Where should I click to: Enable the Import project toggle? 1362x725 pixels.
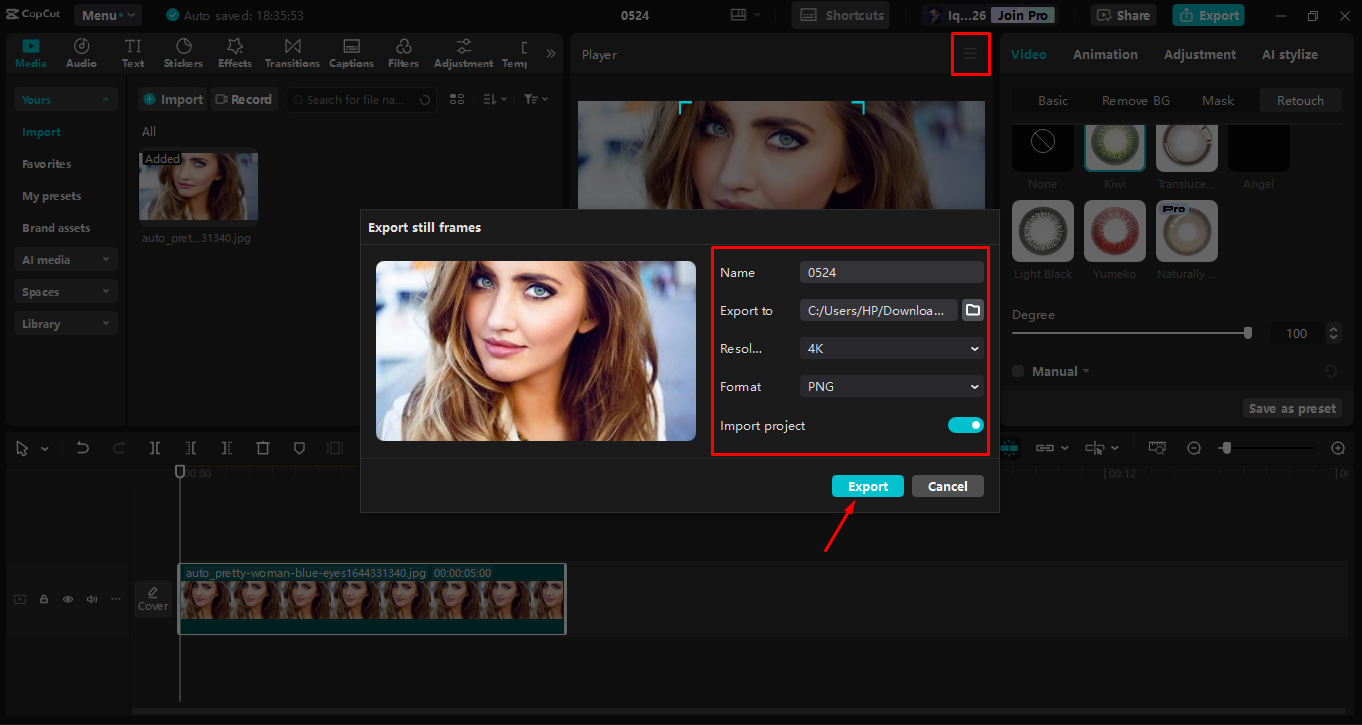(965, 425)
